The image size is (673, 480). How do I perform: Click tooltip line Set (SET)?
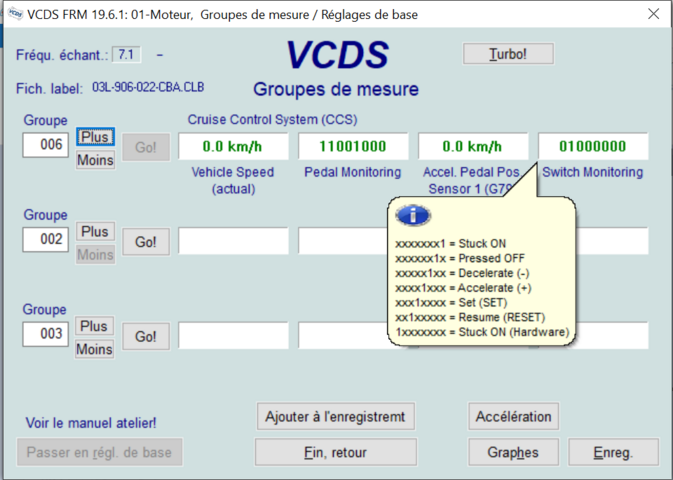coord(451,303)
